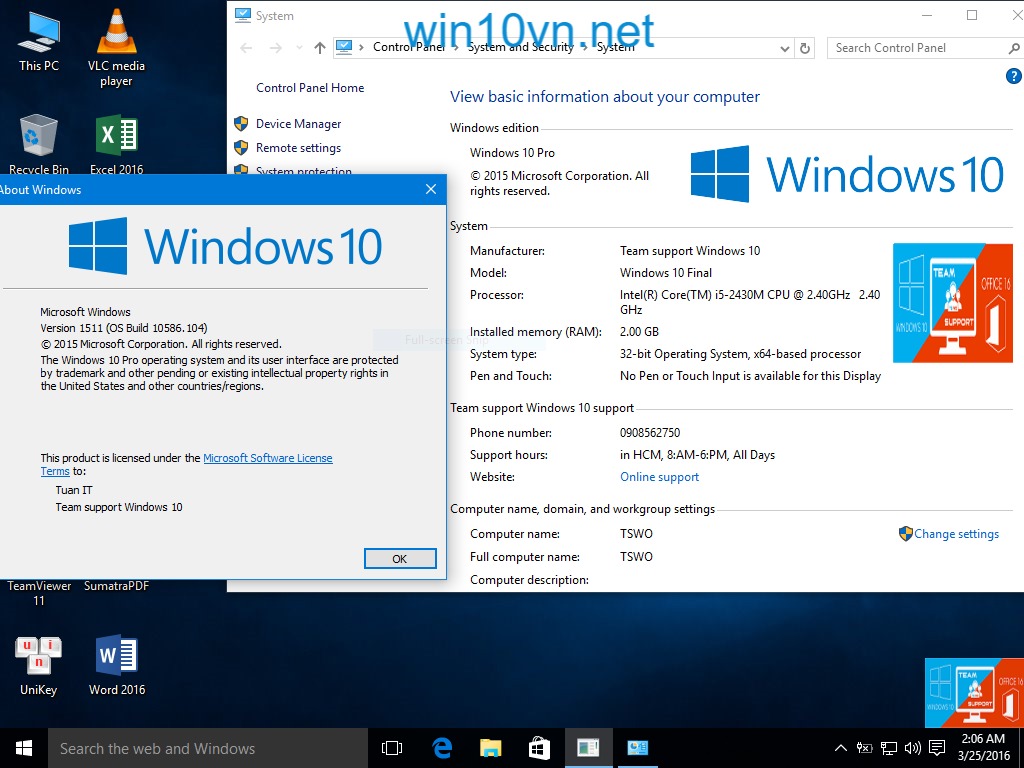
Task: Click the Online support website link
Action: pyautogui.click(x=660, y=477)
